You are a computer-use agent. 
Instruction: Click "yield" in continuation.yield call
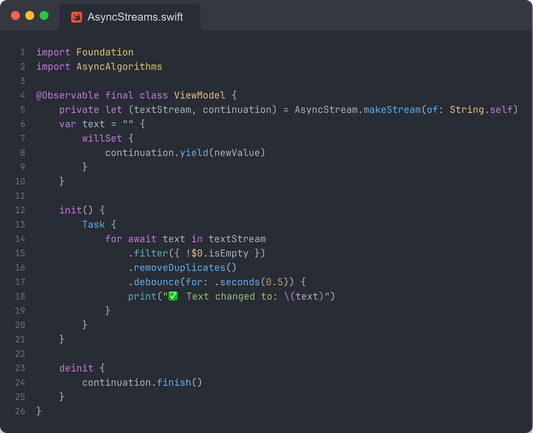(194, 153)
